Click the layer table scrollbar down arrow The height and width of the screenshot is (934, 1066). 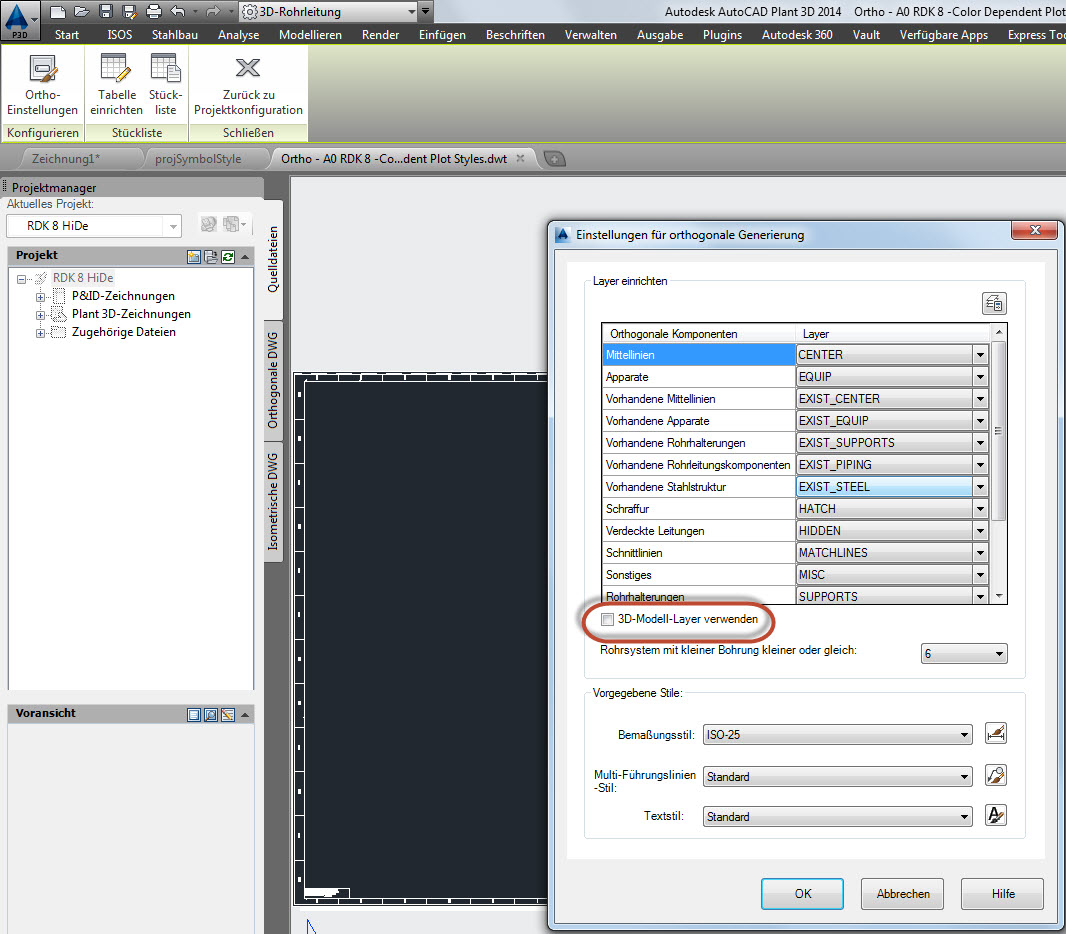pos(999,596)
